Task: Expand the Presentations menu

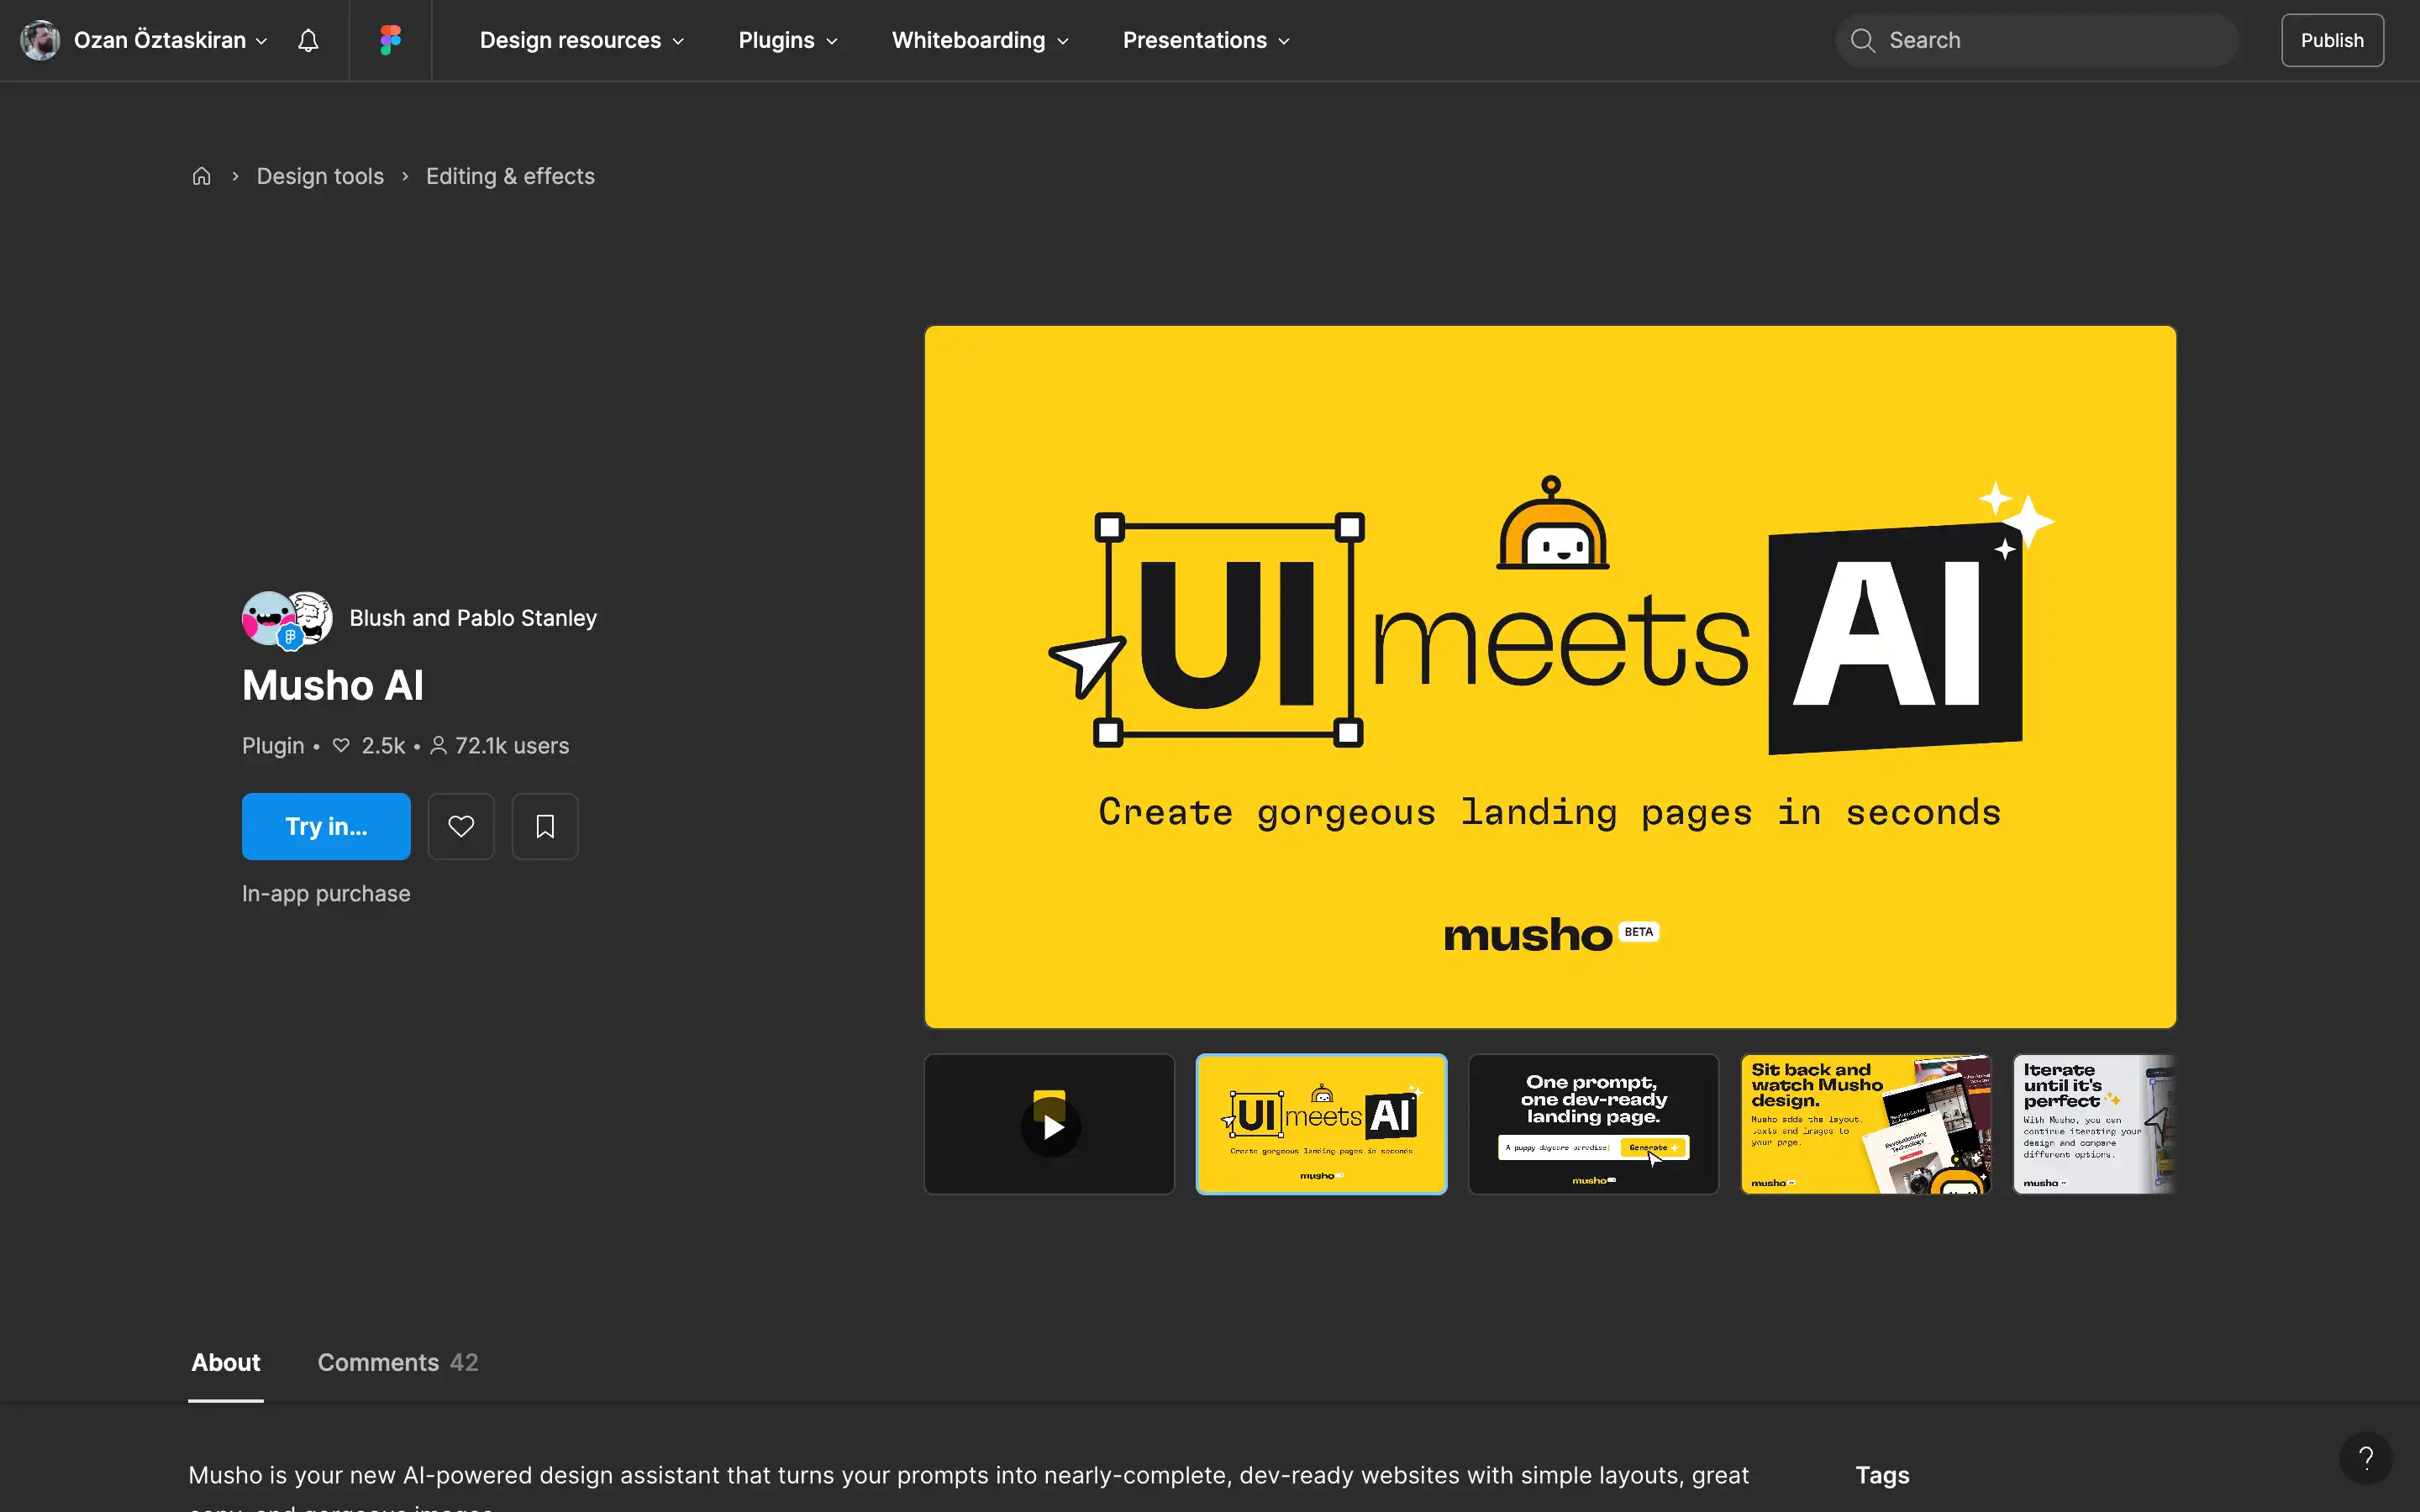Action: [x=1206, y=40]
